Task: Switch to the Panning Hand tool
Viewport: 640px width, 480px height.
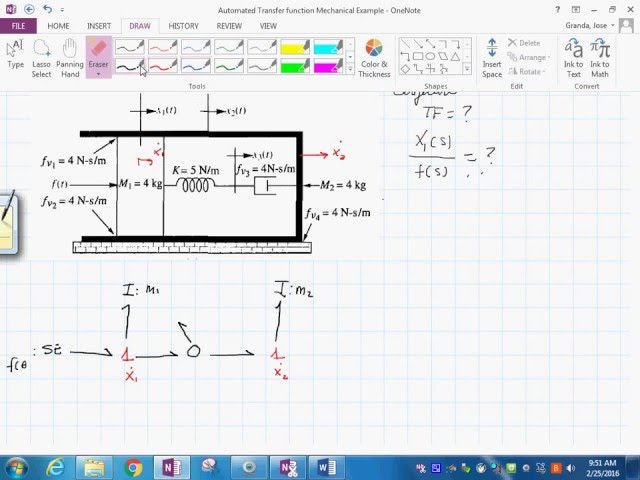Action: click(x=70, y=58)
